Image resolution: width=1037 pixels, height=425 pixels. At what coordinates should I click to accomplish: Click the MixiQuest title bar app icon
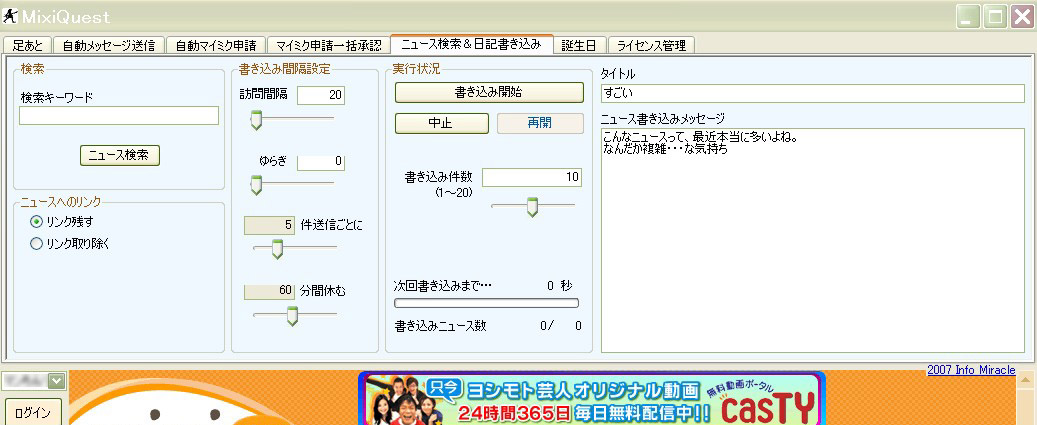(11, 17)
